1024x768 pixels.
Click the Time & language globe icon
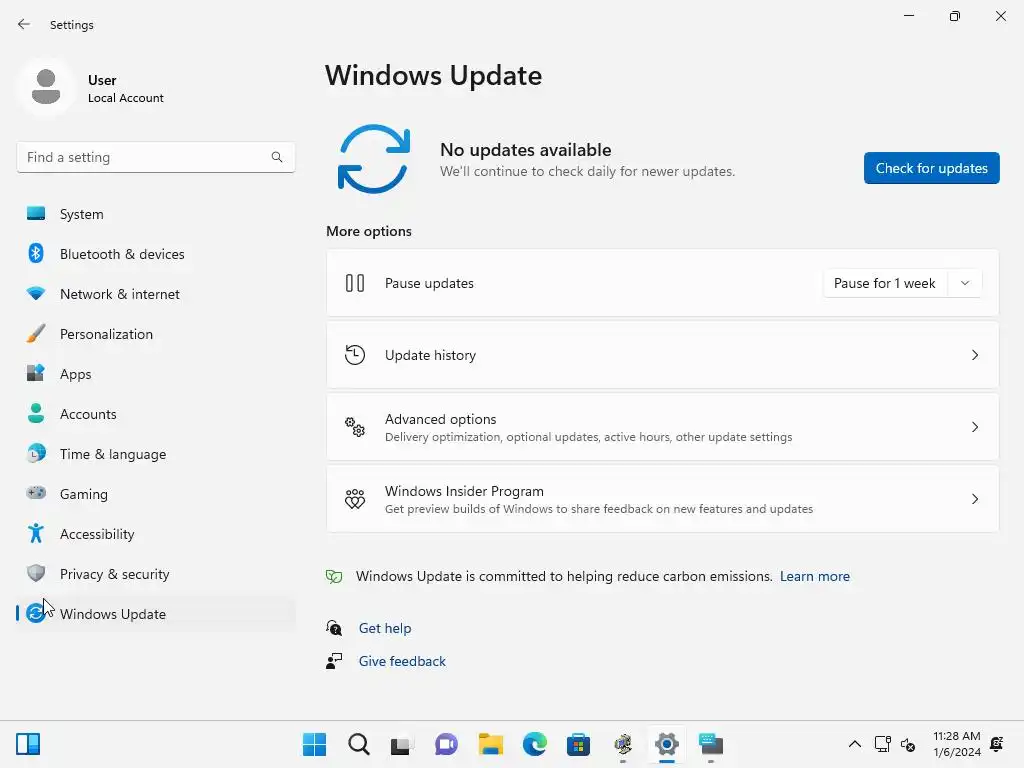[x=36, y=453]
